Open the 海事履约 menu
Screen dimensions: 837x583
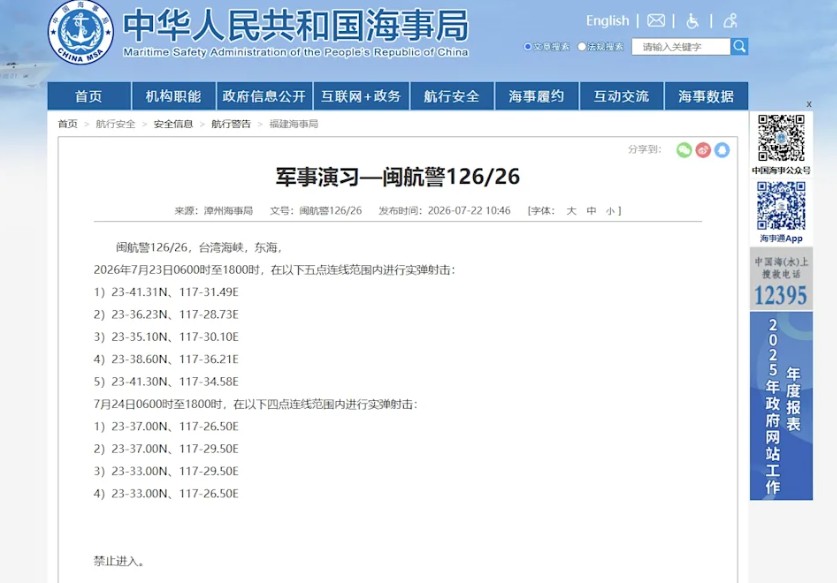coord(536,96)
